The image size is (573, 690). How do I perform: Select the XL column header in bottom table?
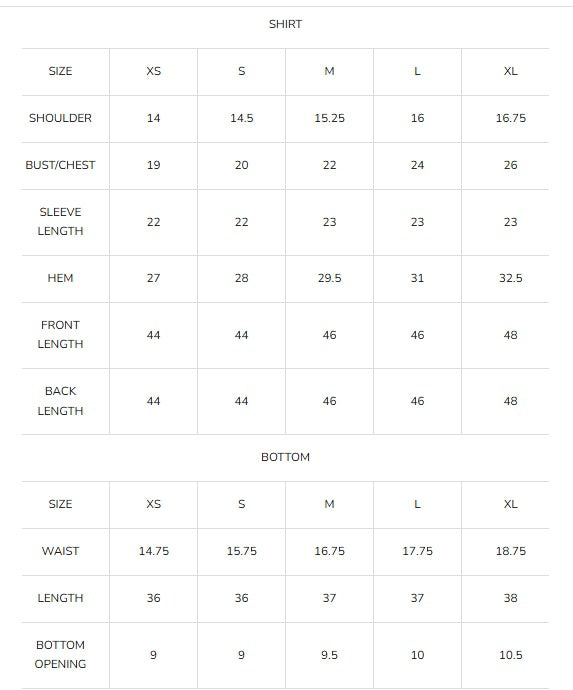pyautogui.click(x=511, y=504)
